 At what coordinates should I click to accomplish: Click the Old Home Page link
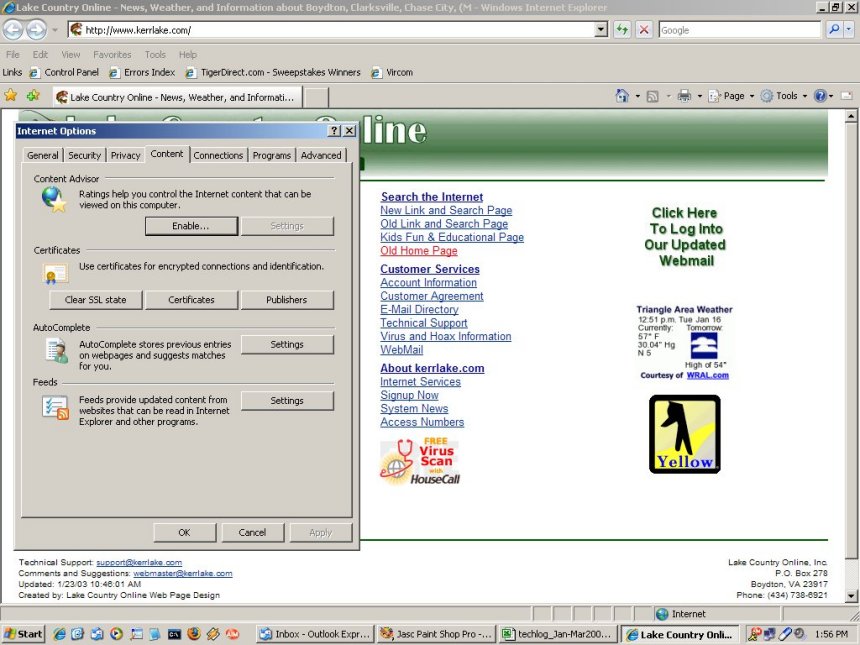coord(418,251)
